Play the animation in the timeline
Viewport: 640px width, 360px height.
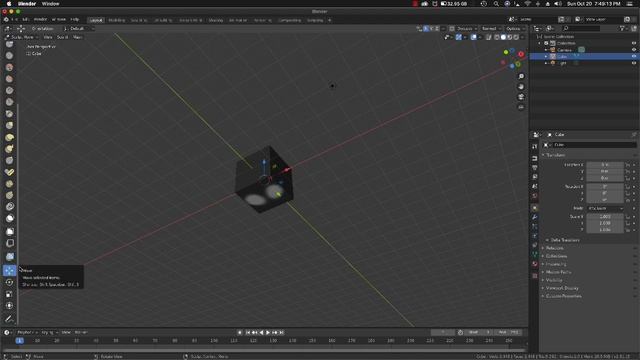coord(268,333)
